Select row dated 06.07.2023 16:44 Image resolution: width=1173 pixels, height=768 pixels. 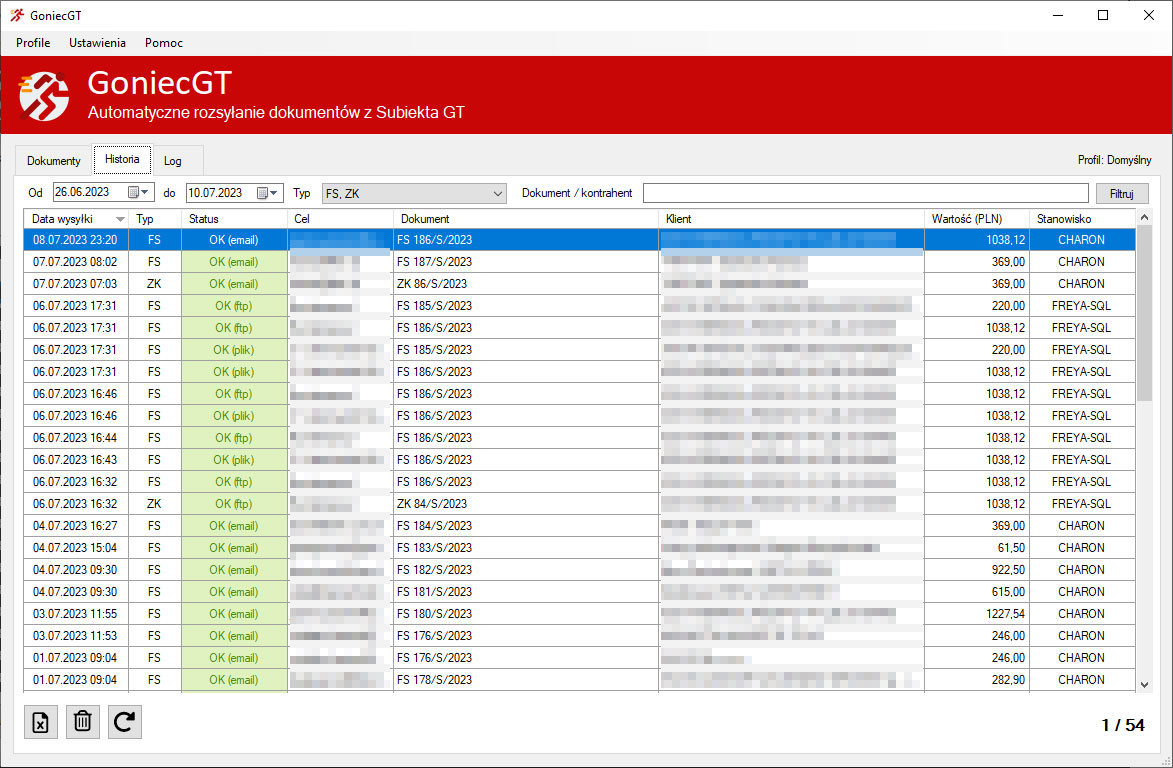(x=580, y=438)
